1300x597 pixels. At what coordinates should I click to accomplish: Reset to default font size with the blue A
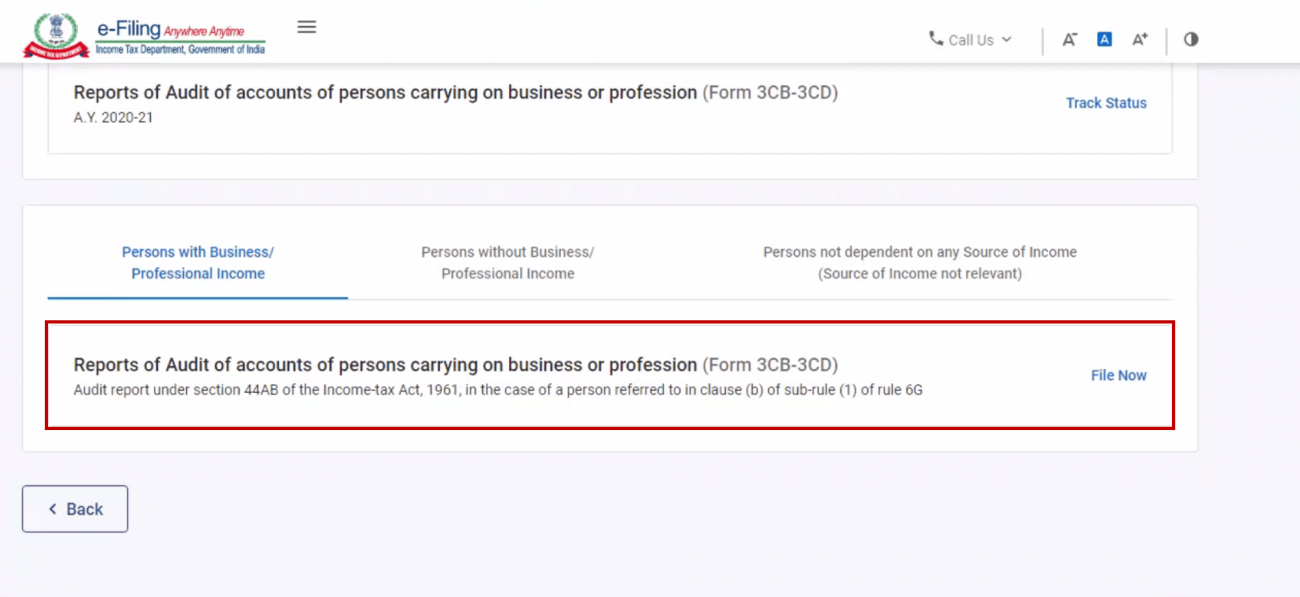click(1104, 39)
